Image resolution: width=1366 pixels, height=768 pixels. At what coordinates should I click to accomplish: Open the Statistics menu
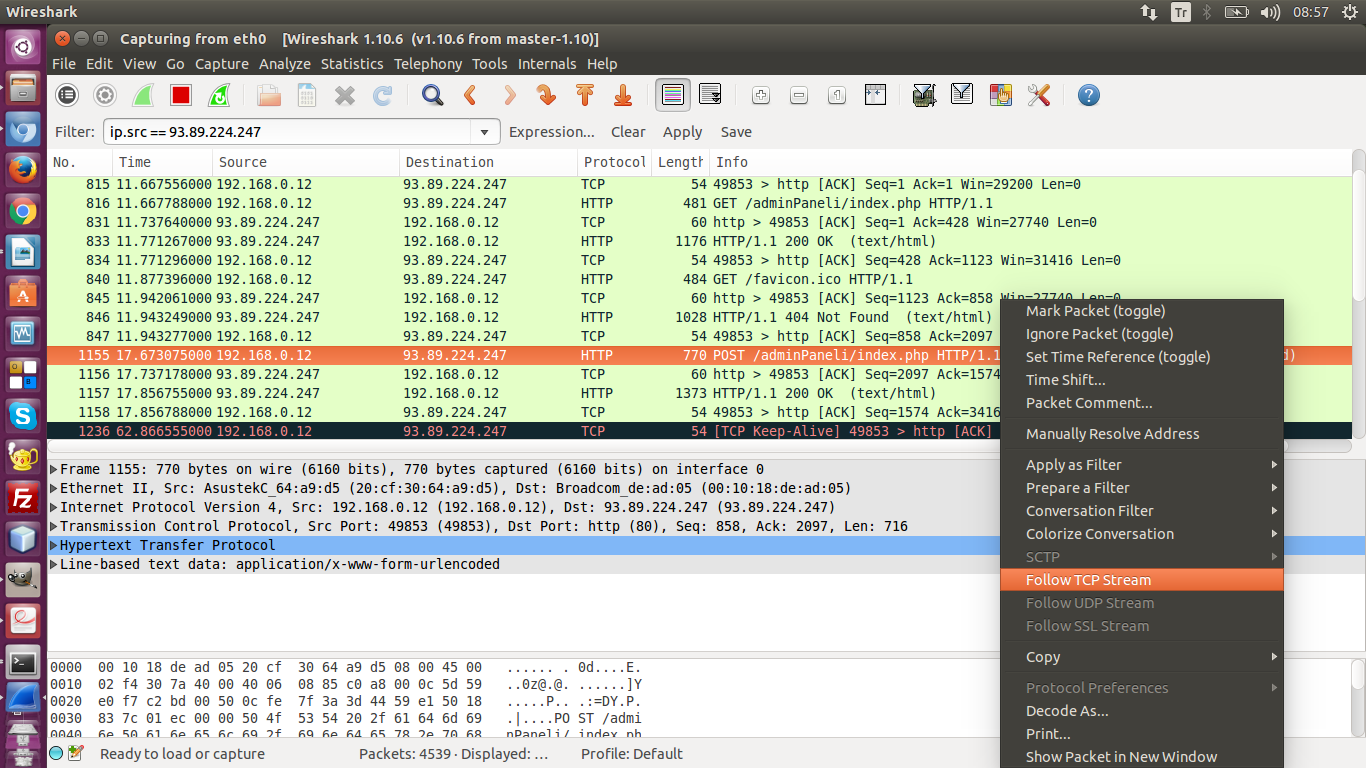pos(352,64)
